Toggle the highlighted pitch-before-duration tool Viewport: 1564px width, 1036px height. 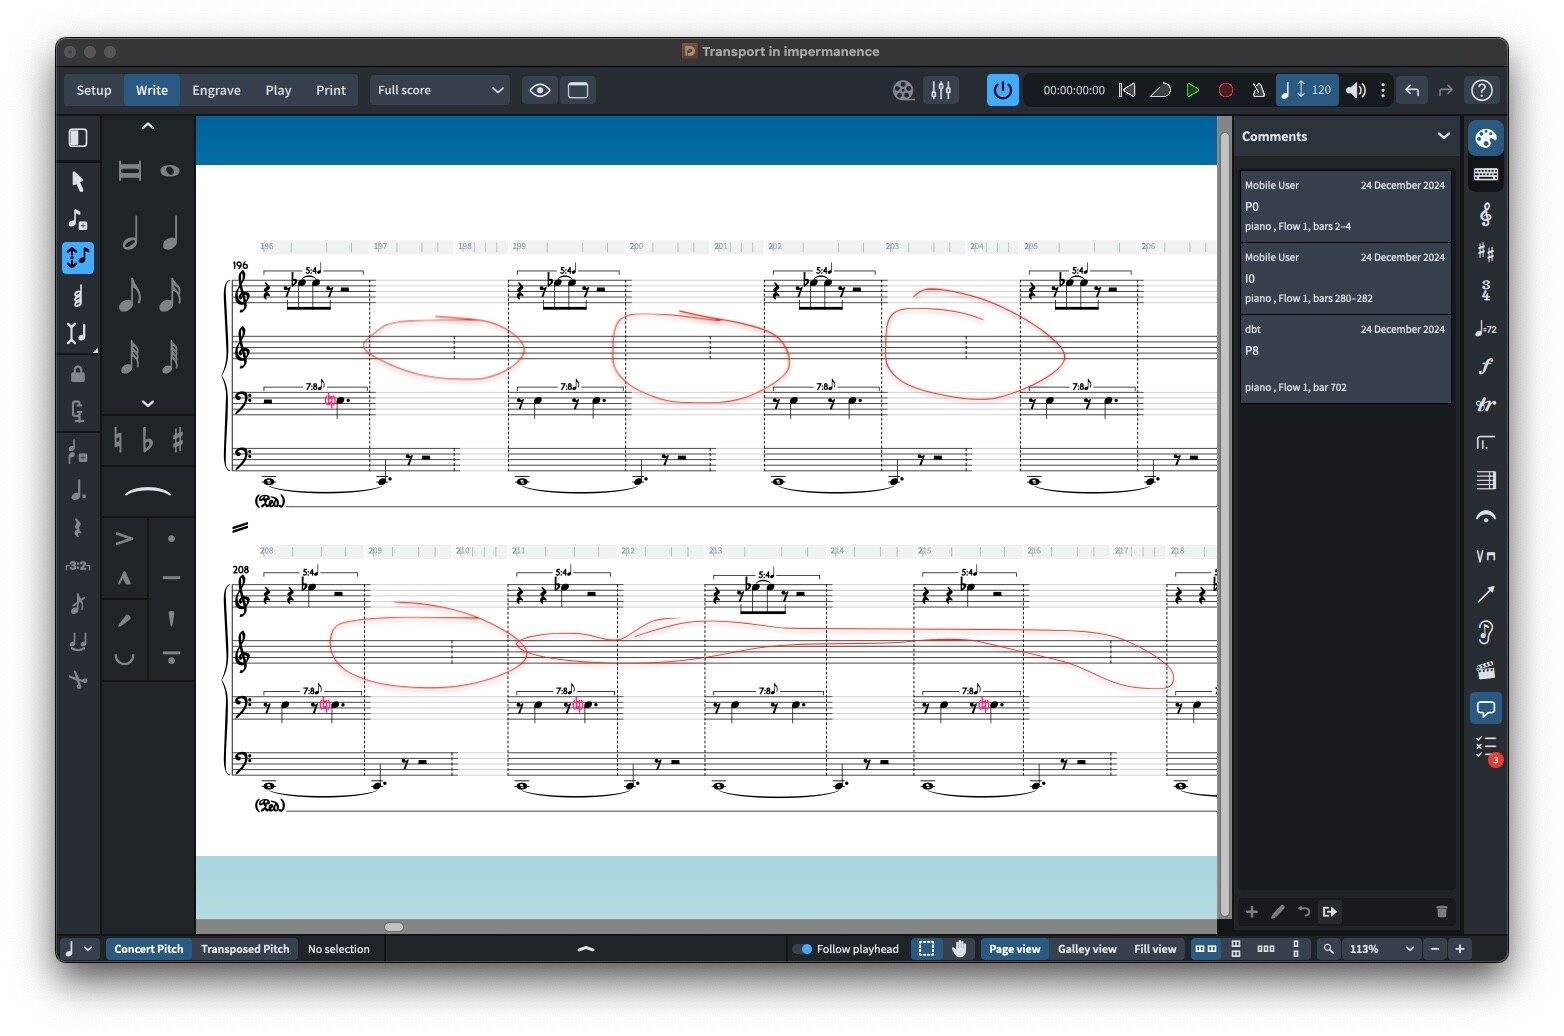78,257
